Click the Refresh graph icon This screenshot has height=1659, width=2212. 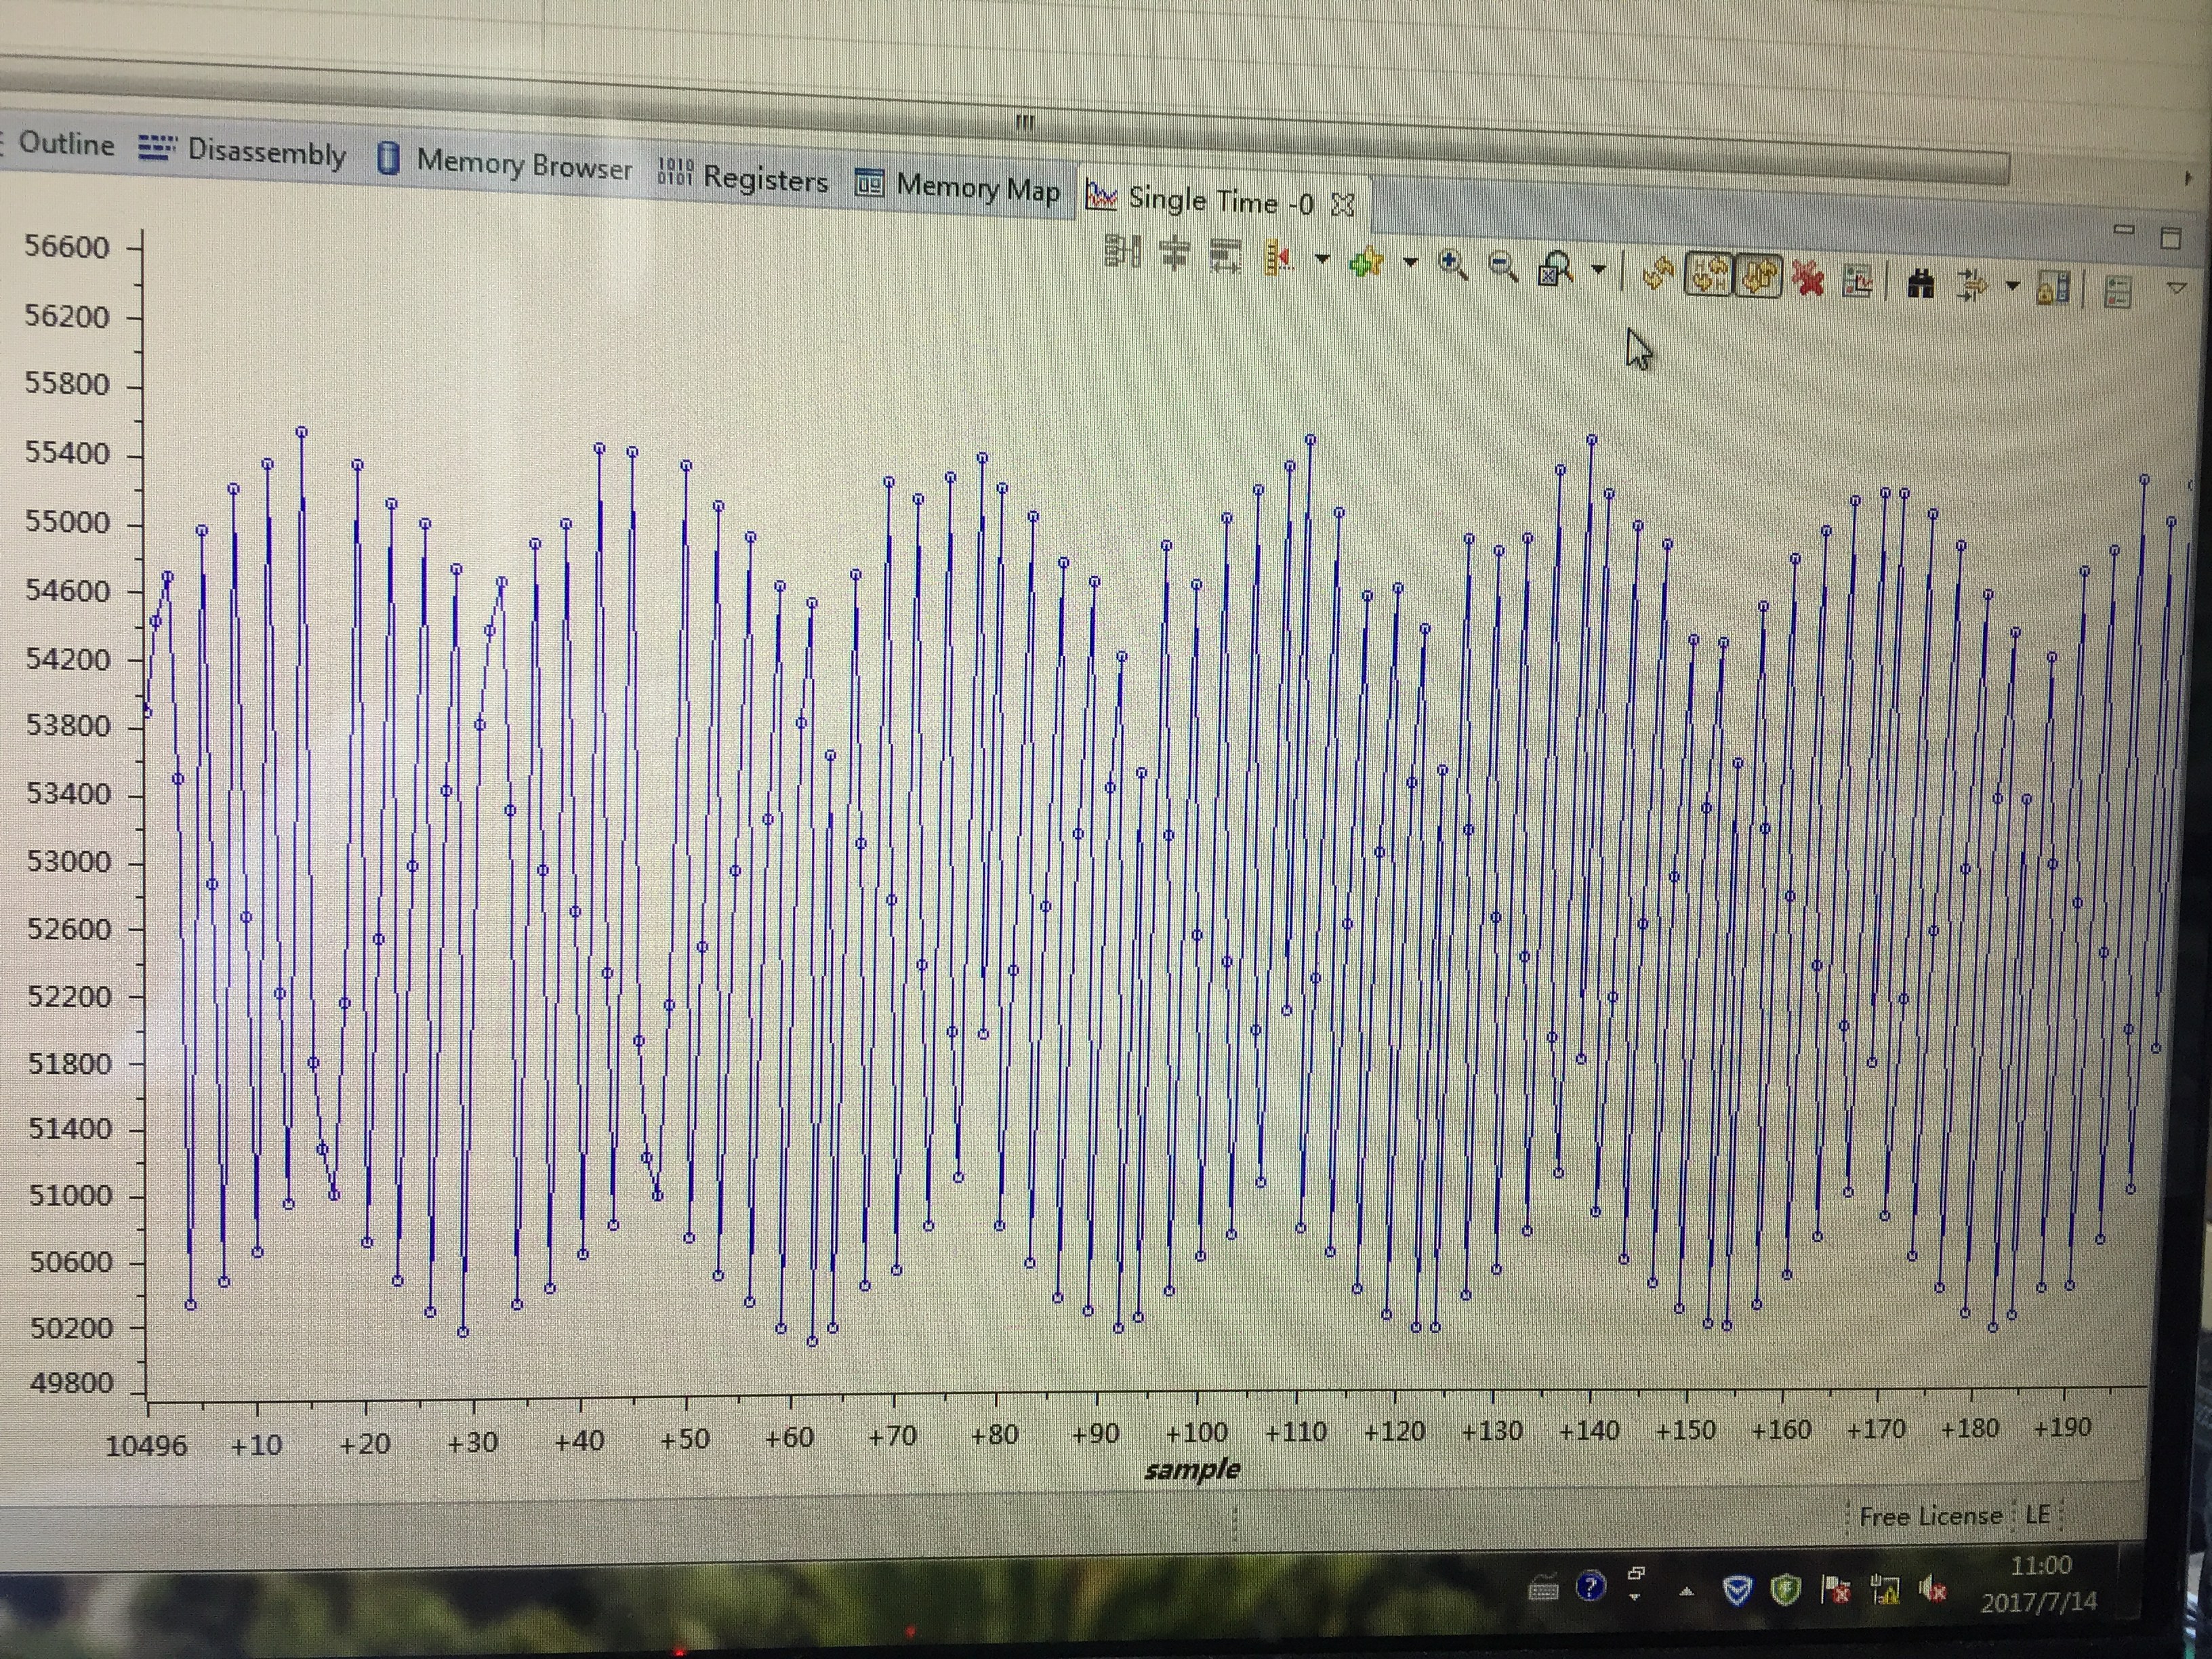click(1658, 274)
